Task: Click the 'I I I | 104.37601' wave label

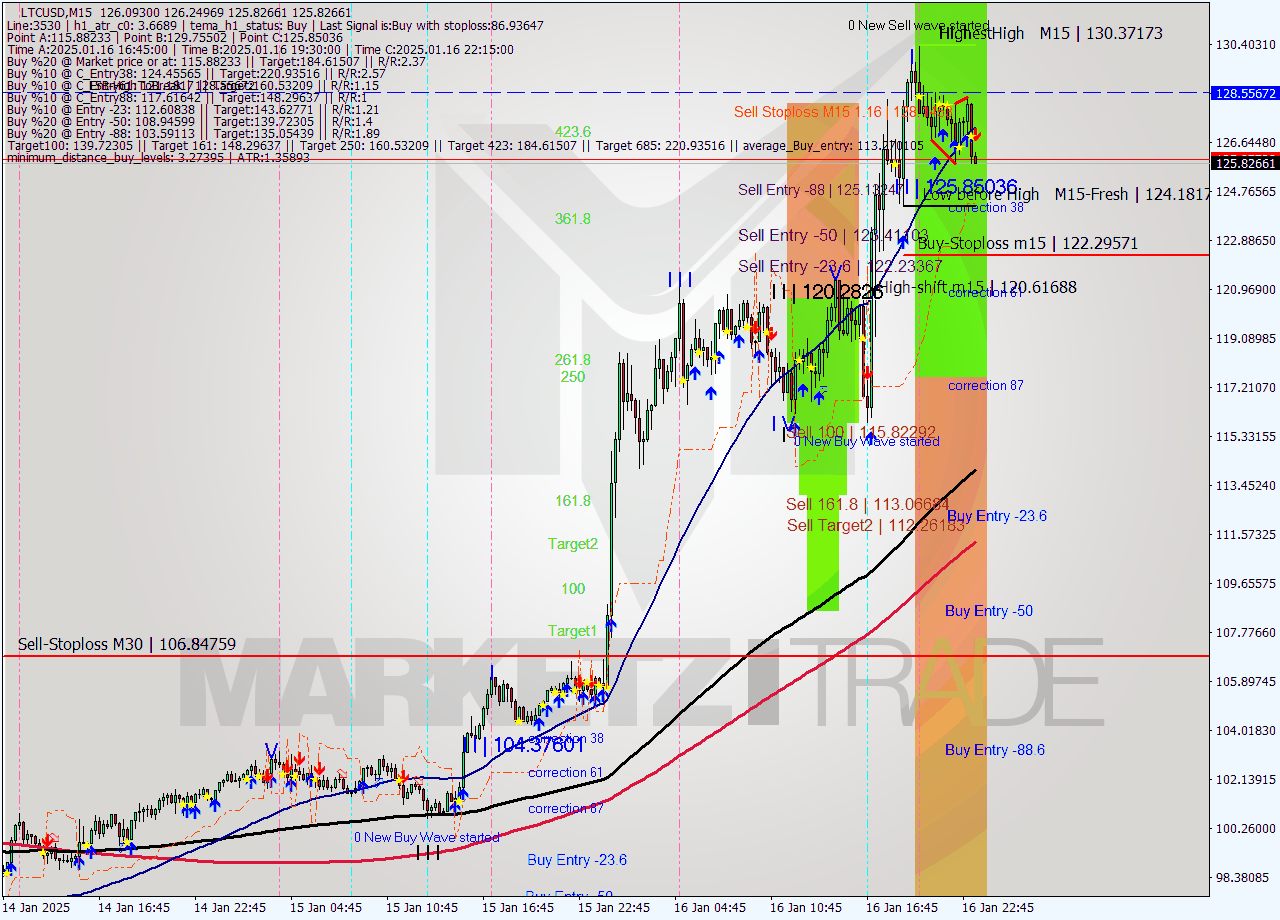Action: pos(524,745)
